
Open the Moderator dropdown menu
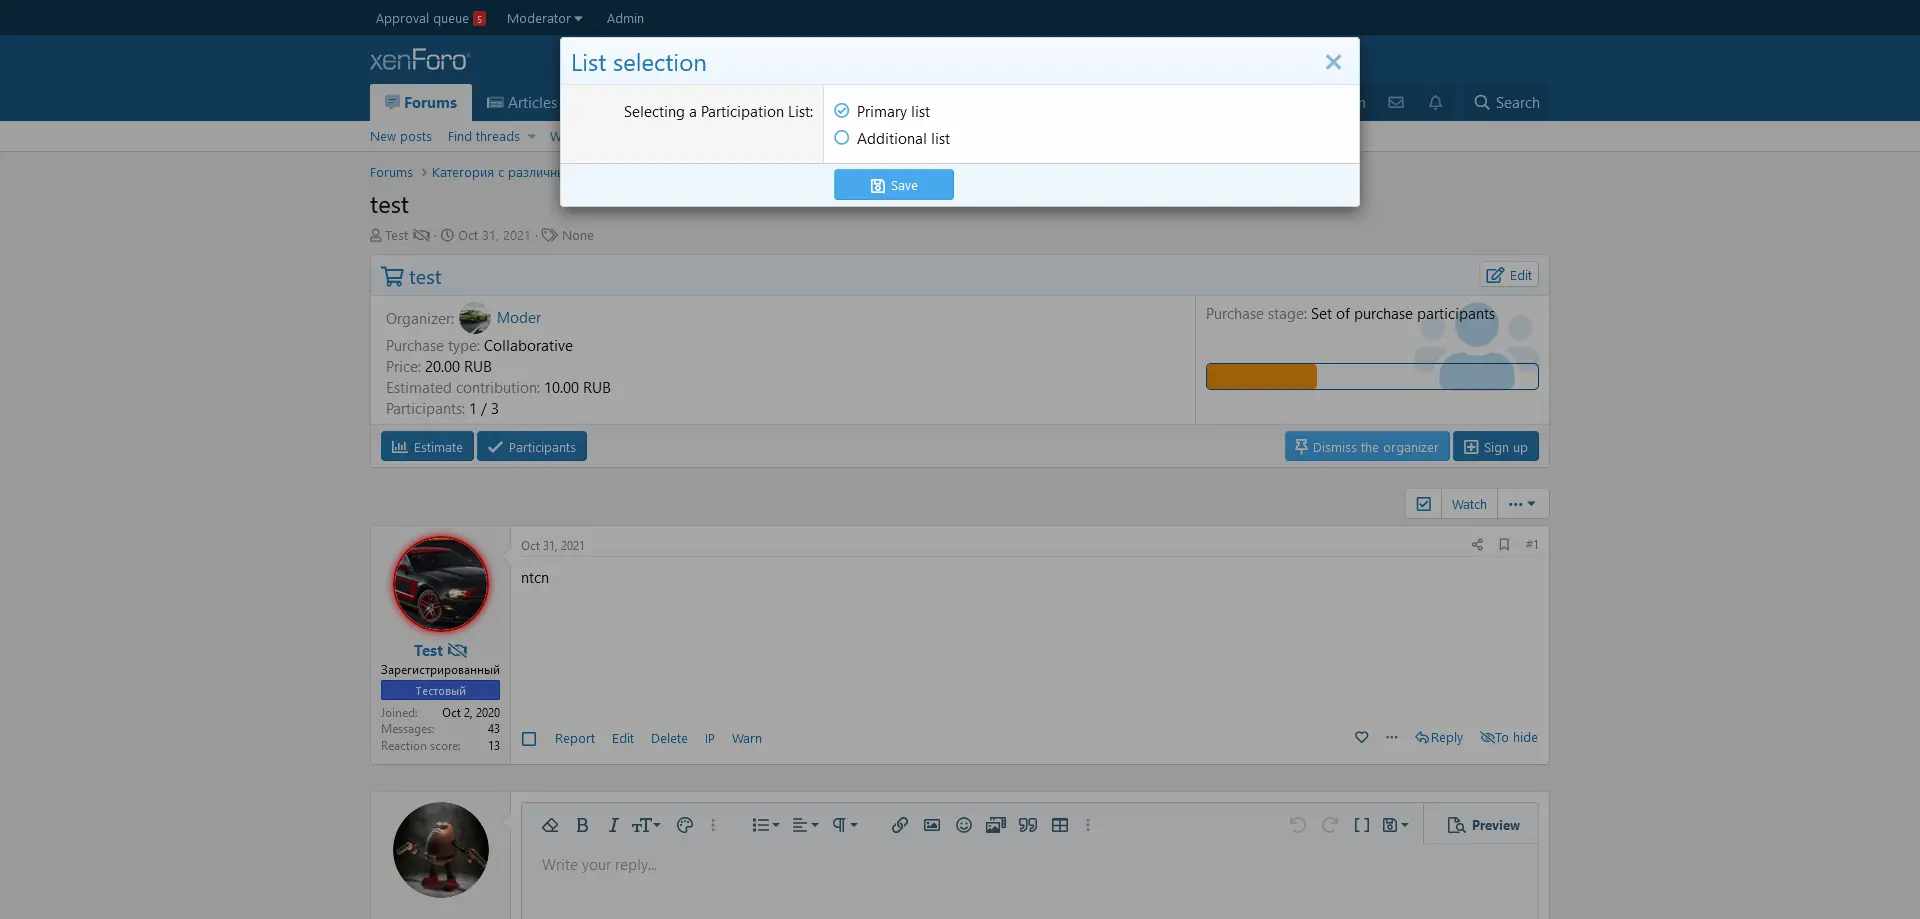click(x=544, y=18)
